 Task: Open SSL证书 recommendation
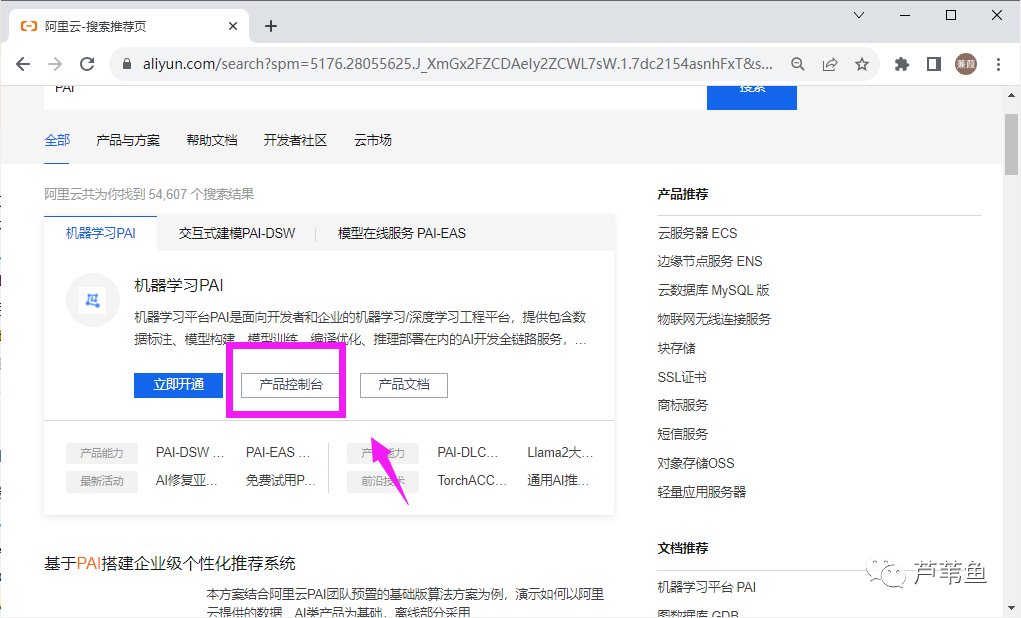coord(682,376)
